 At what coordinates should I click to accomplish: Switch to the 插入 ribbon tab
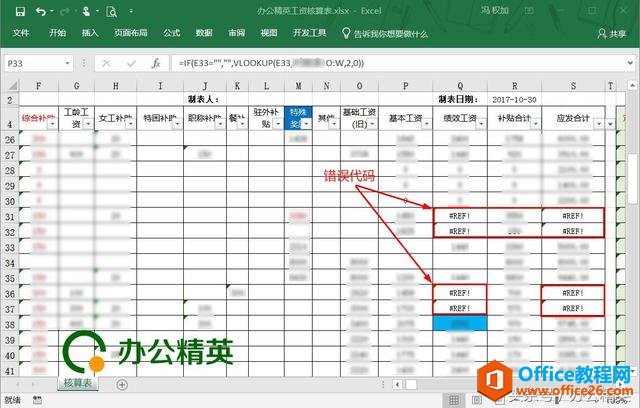click(x=90, y=33)
